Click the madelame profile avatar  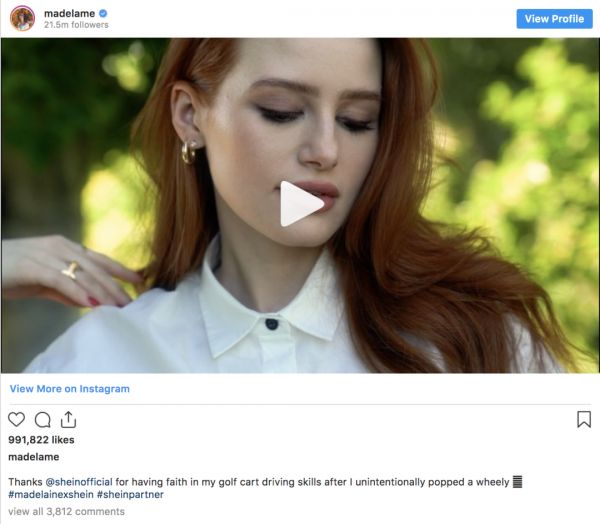(x=22, y=17)
